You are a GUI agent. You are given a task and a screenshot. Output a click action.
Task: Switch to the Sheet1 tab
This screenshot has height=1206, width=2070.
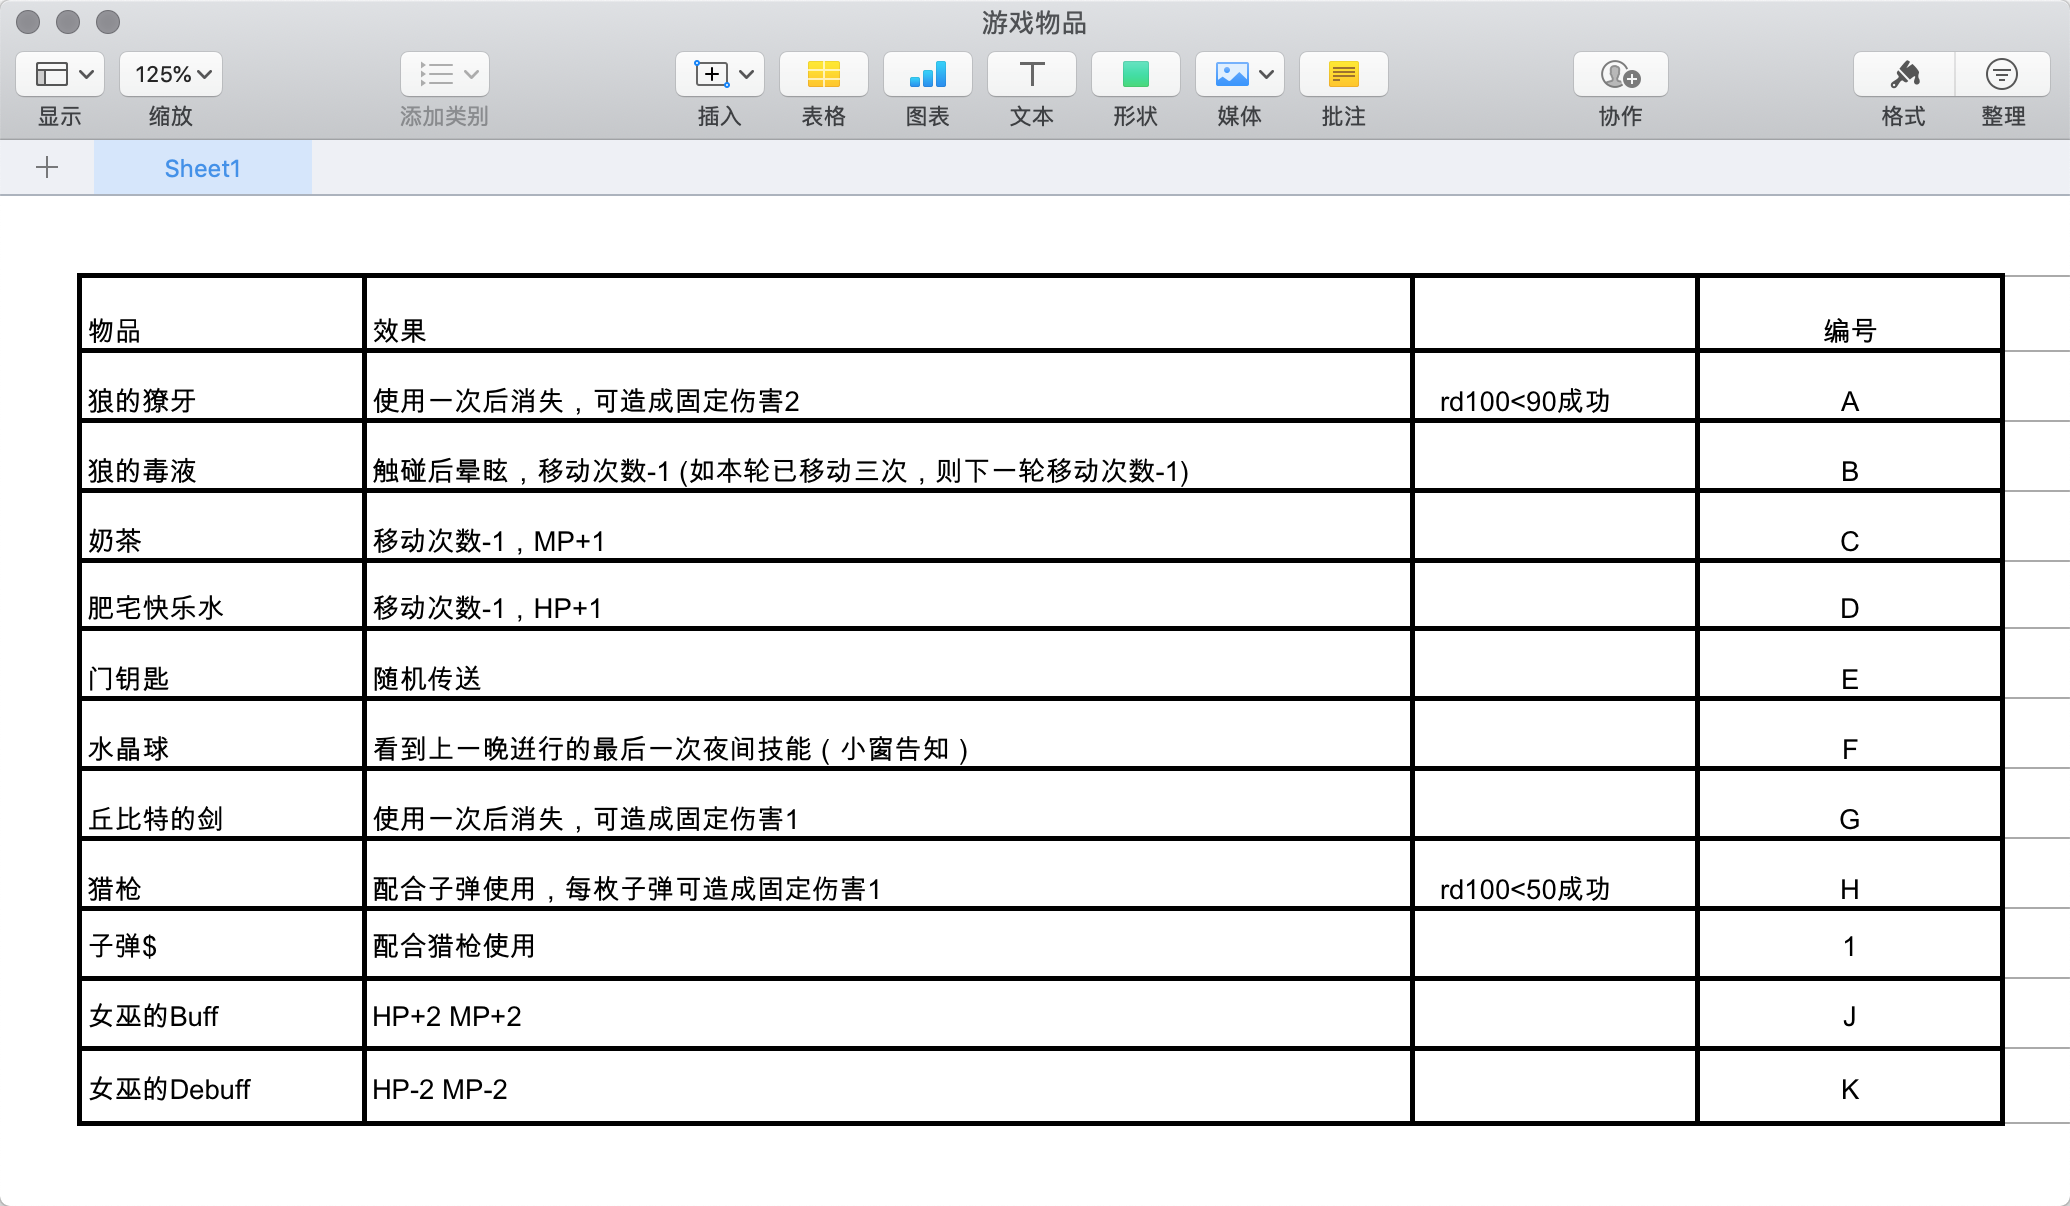coord(203,168)
